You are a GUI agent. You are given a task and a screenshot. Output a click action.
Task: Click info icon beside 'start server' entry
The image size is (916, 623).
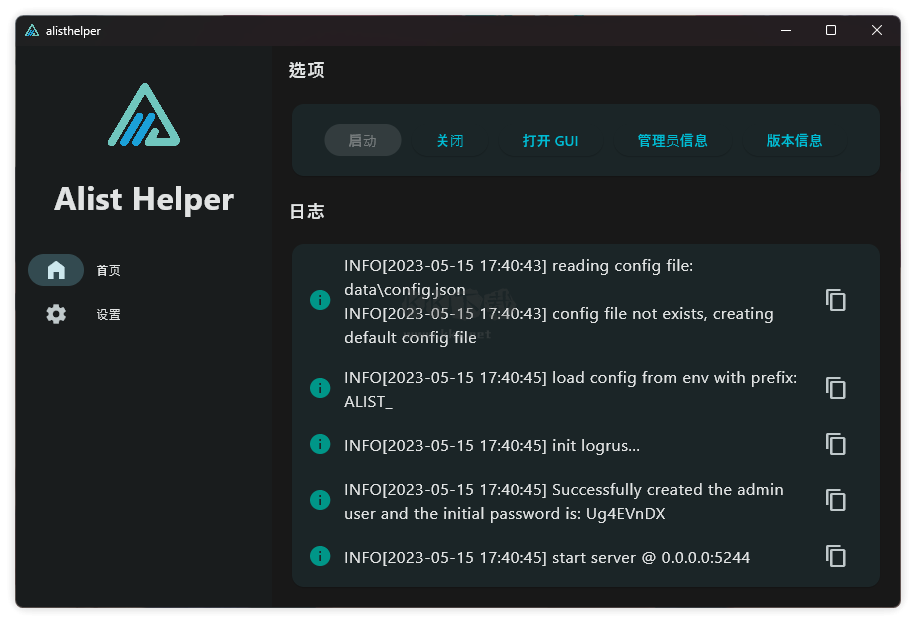(320, 556)
